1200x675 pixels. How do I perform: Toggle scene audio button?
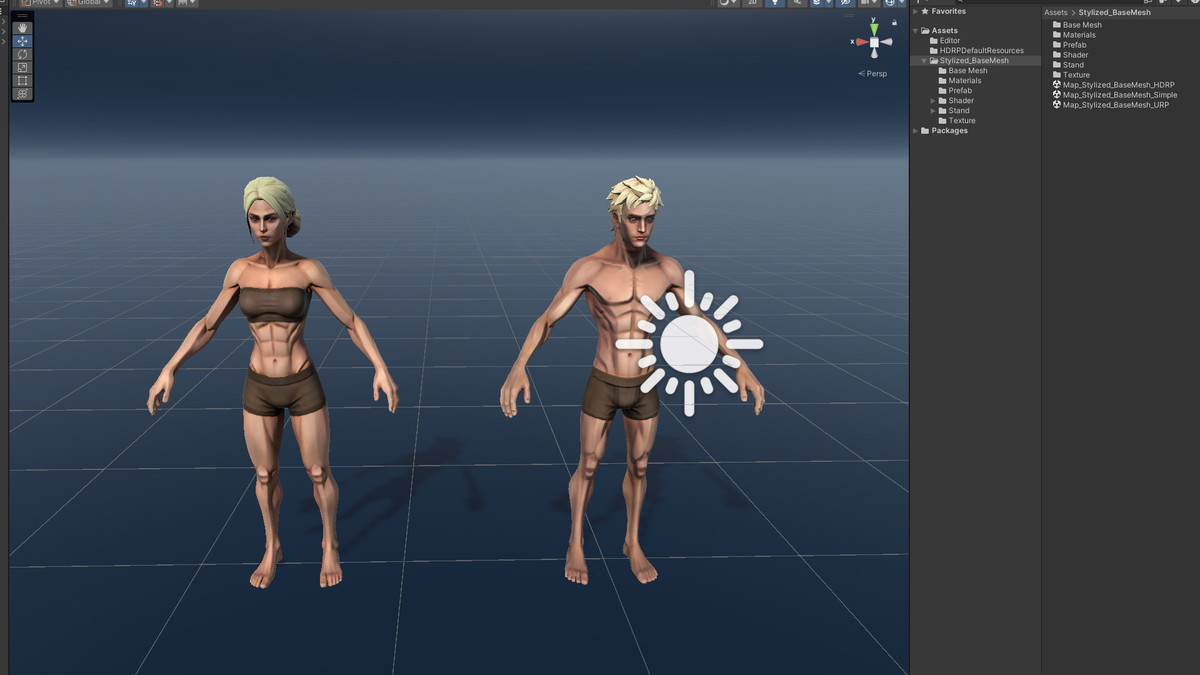(x=797, y=3)
